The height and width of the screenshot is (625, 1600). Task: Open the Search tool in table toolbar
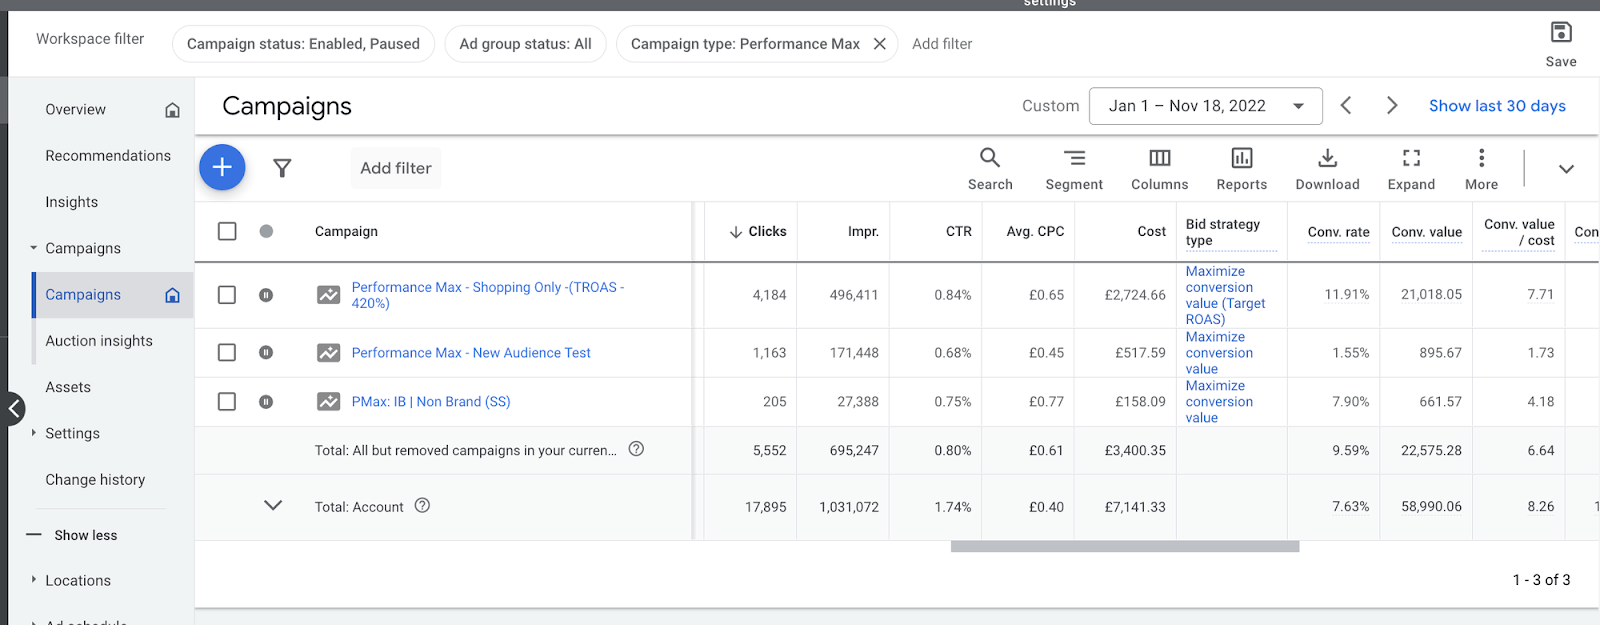point(990,169)
